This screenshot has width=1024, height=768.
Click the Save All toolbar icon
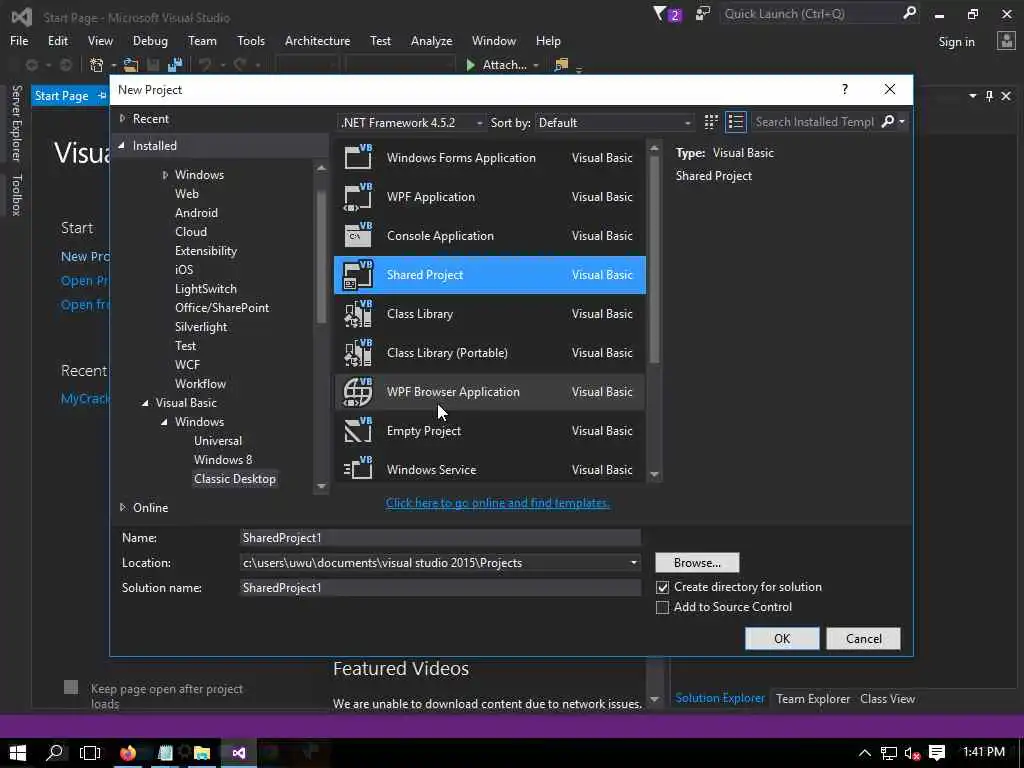pos(175,65)
